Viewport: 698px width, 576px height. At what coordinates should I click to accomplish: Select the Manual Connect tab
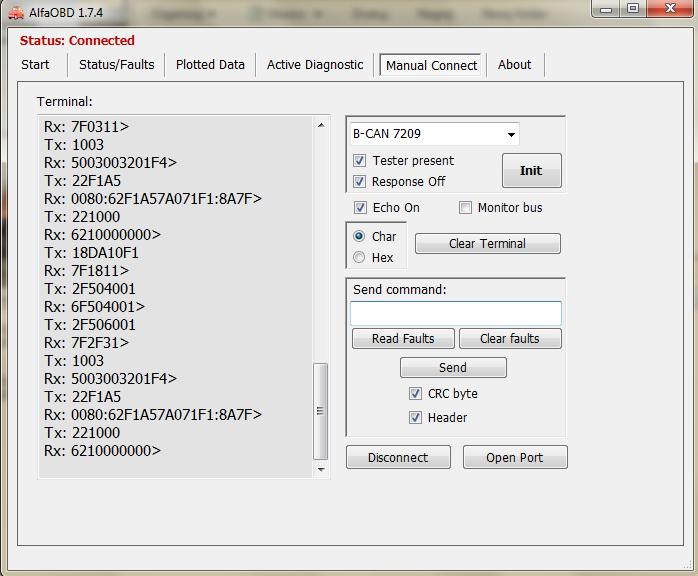[431, 65]
